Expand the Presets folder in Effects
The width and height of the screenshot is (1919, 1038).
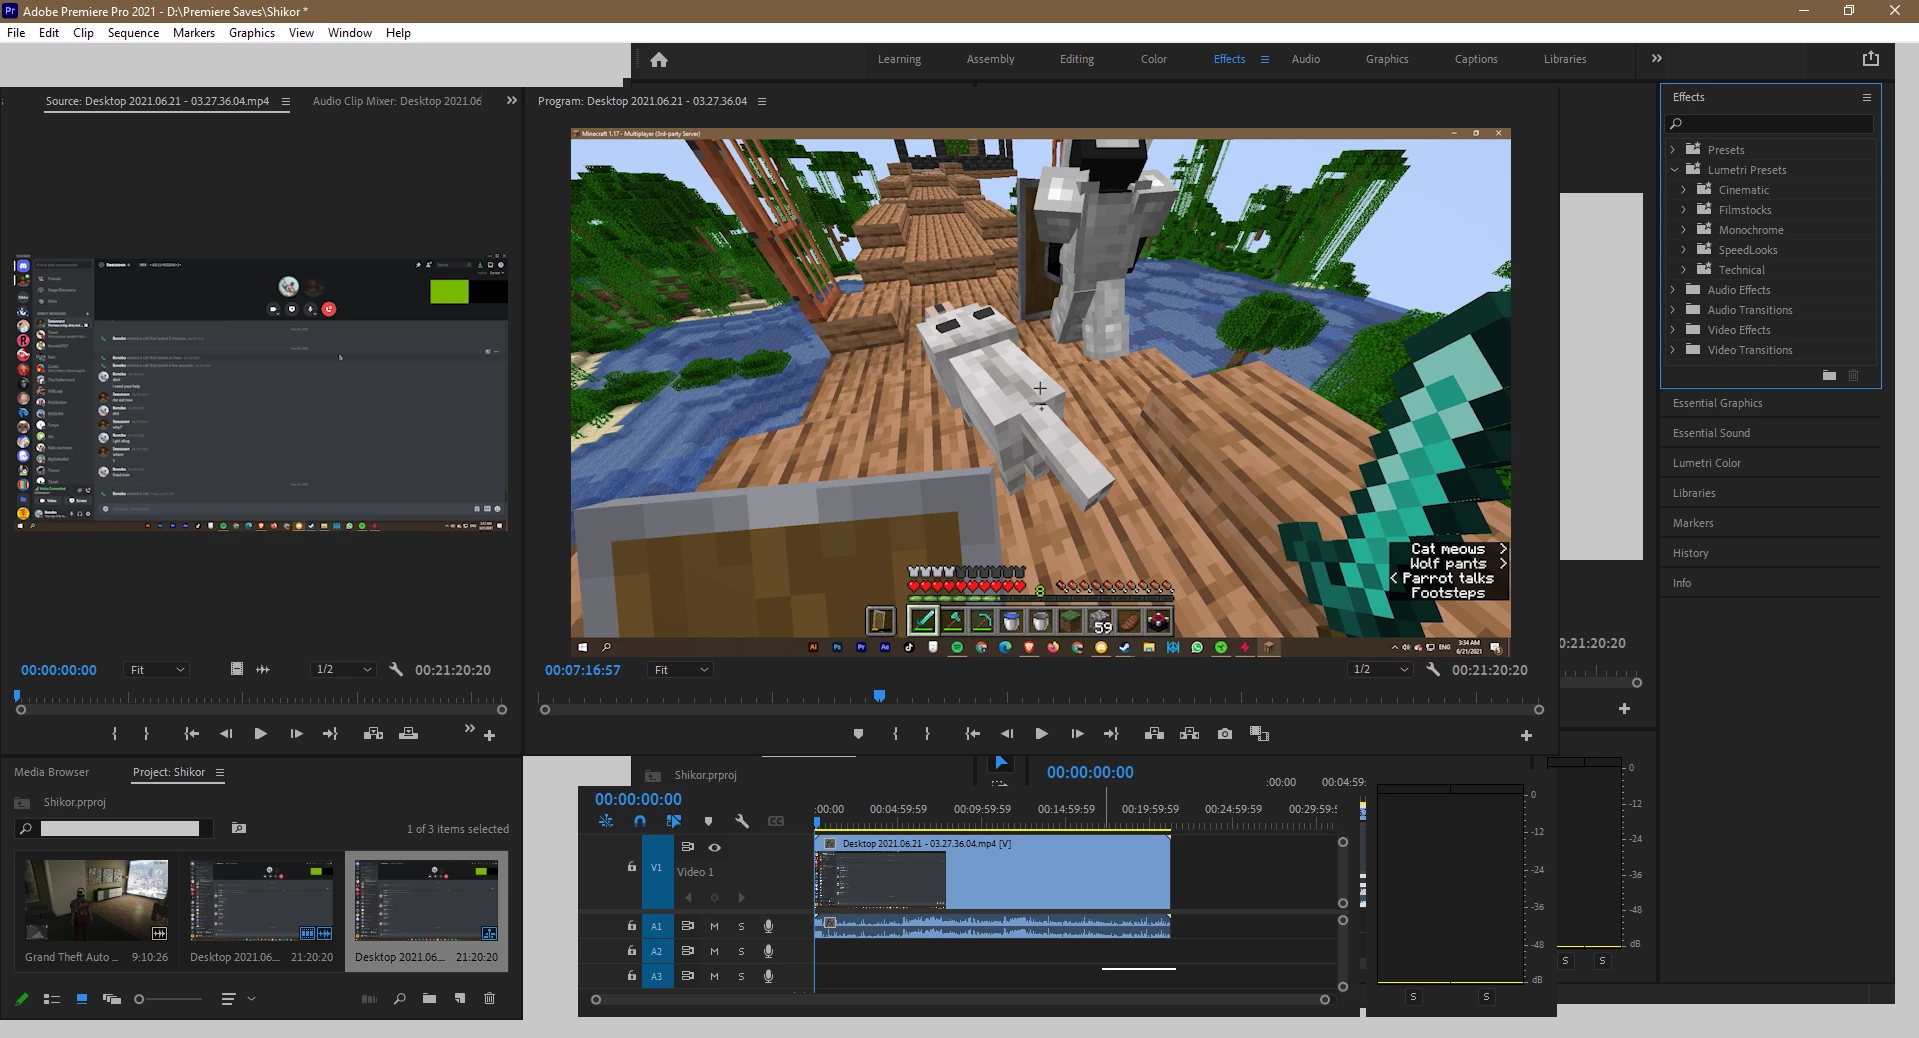pyautogui.click(x=1672, y=150)
